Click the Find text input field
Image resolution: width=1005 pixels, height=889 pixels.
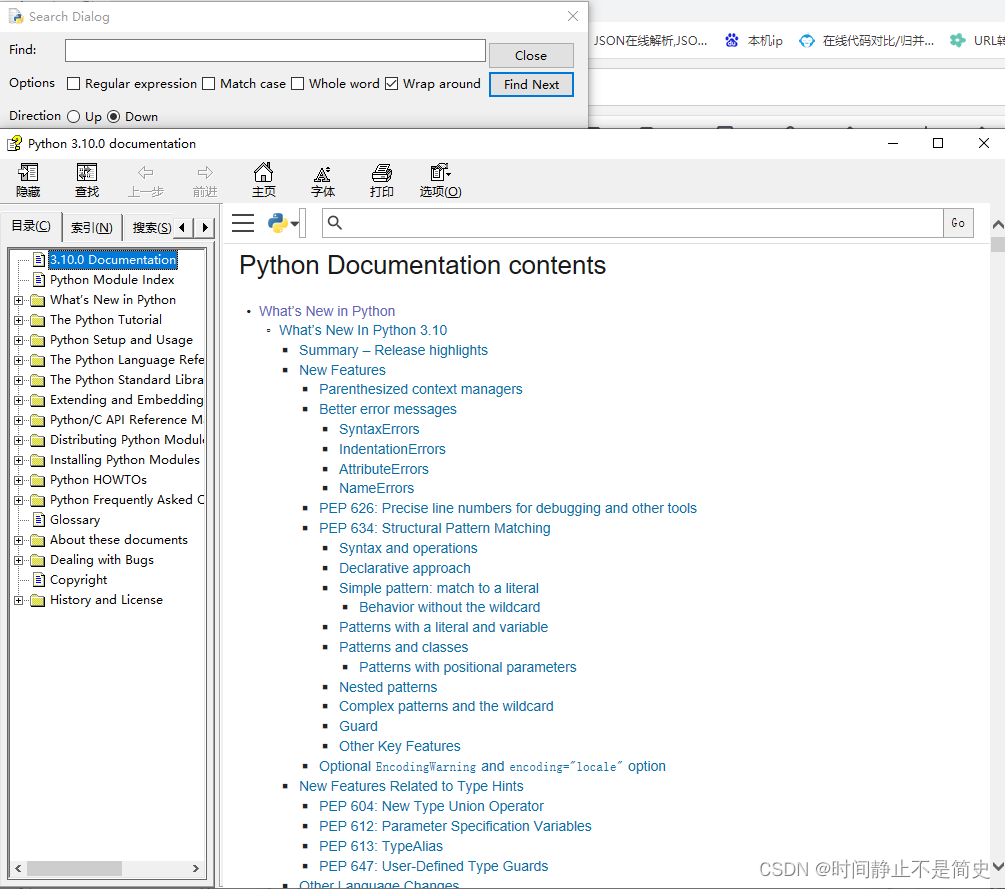[275, 51]
